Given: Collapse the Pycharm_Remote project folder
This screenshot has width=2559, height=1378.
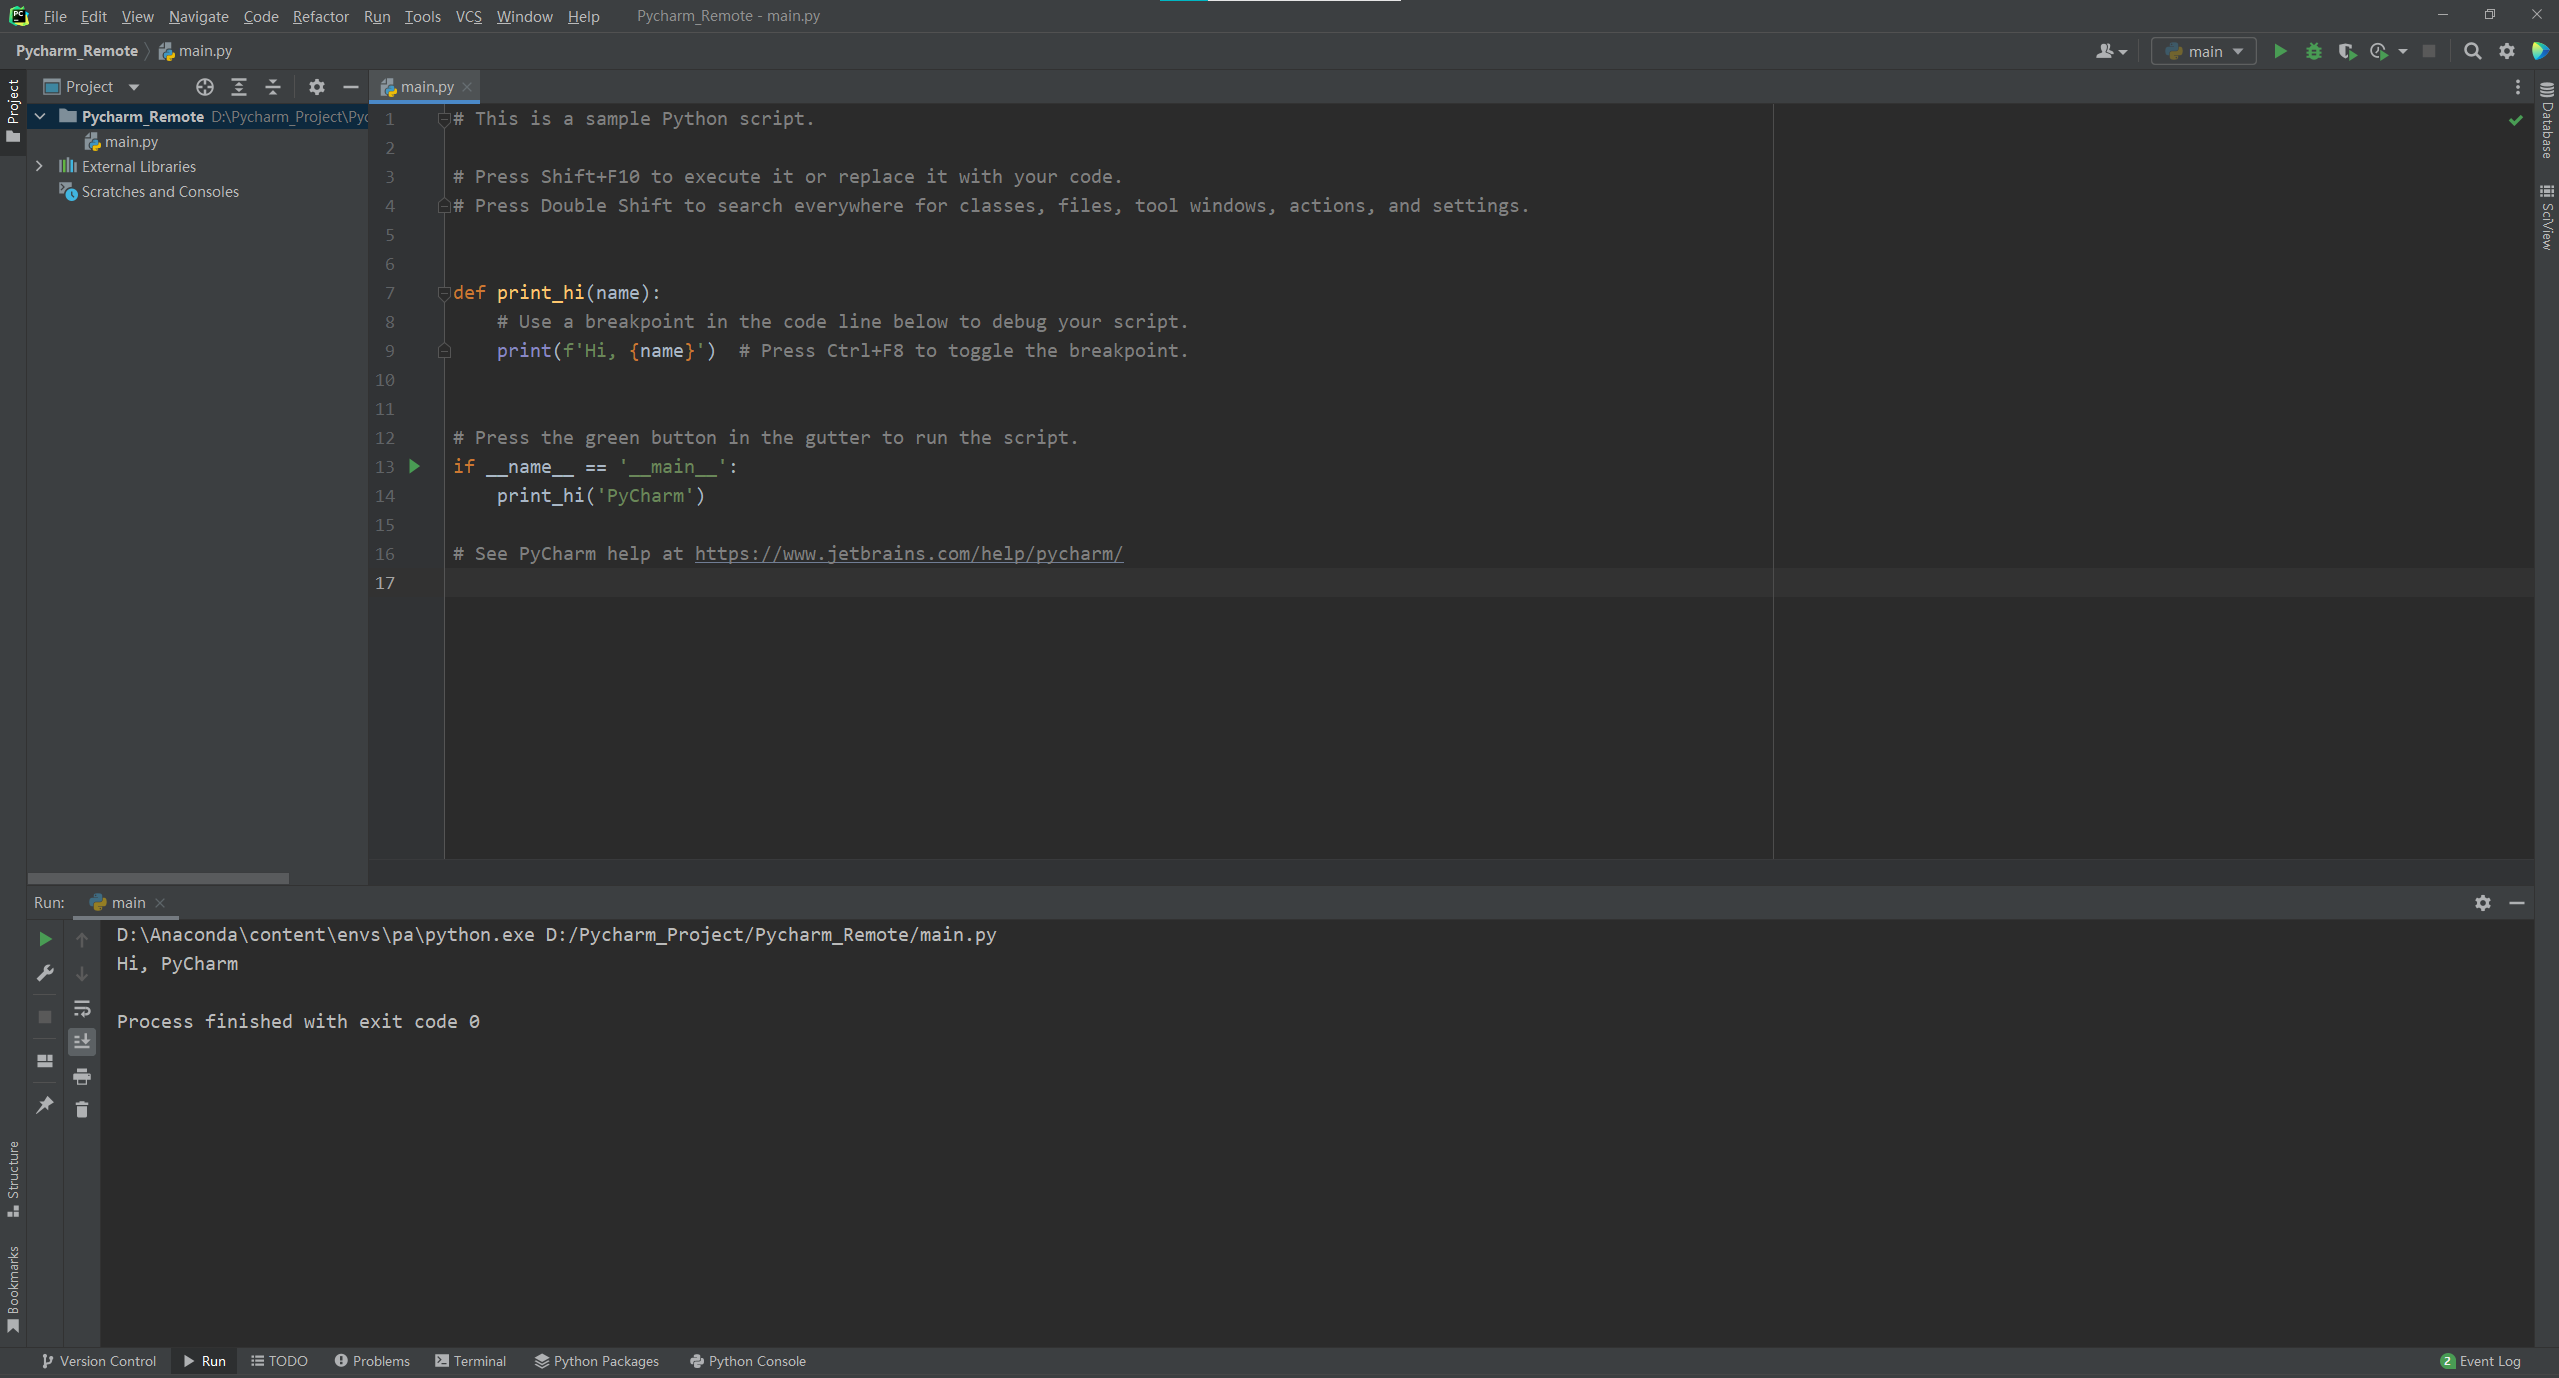Looking at the screenshot, I should [40, 116].
